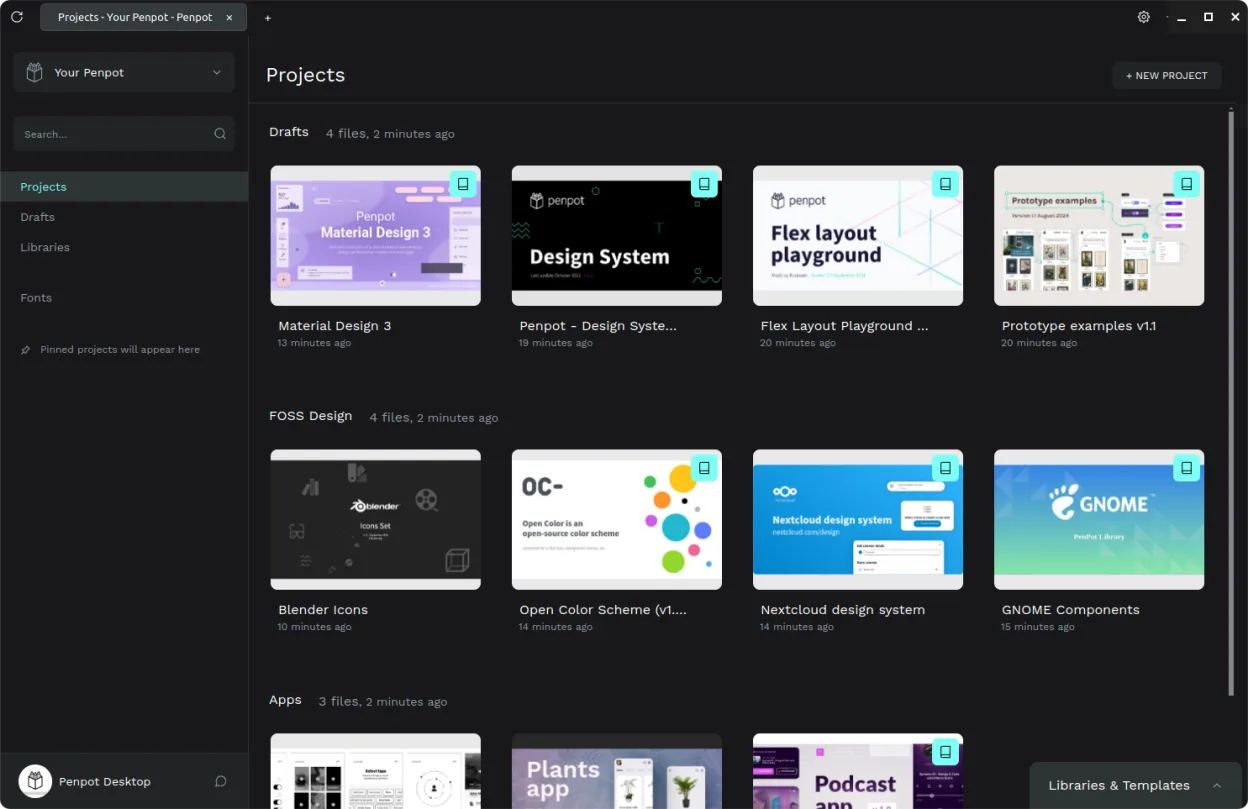
Task: Click the library badge on Podcast app
Action: (945, 752)
